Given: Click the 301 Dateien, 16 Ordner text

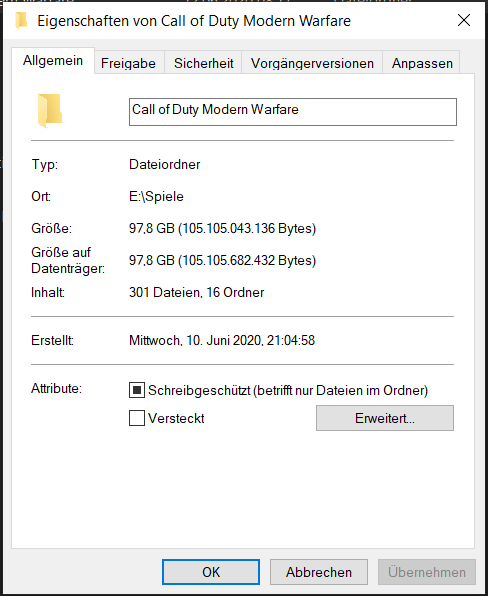Looking at the screenshot, I should click(196, 292).
